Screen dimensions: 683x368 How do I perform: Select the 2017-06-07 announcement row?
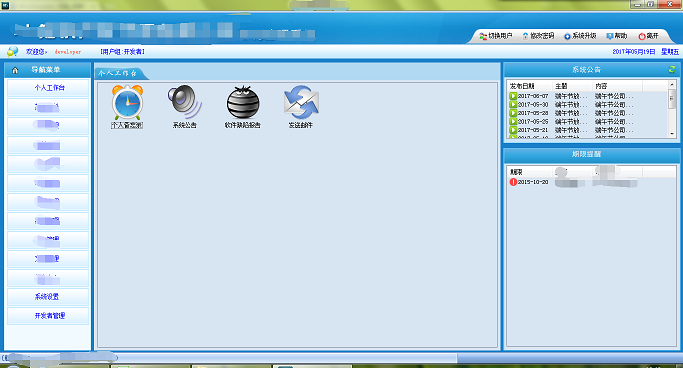point(588,96)
